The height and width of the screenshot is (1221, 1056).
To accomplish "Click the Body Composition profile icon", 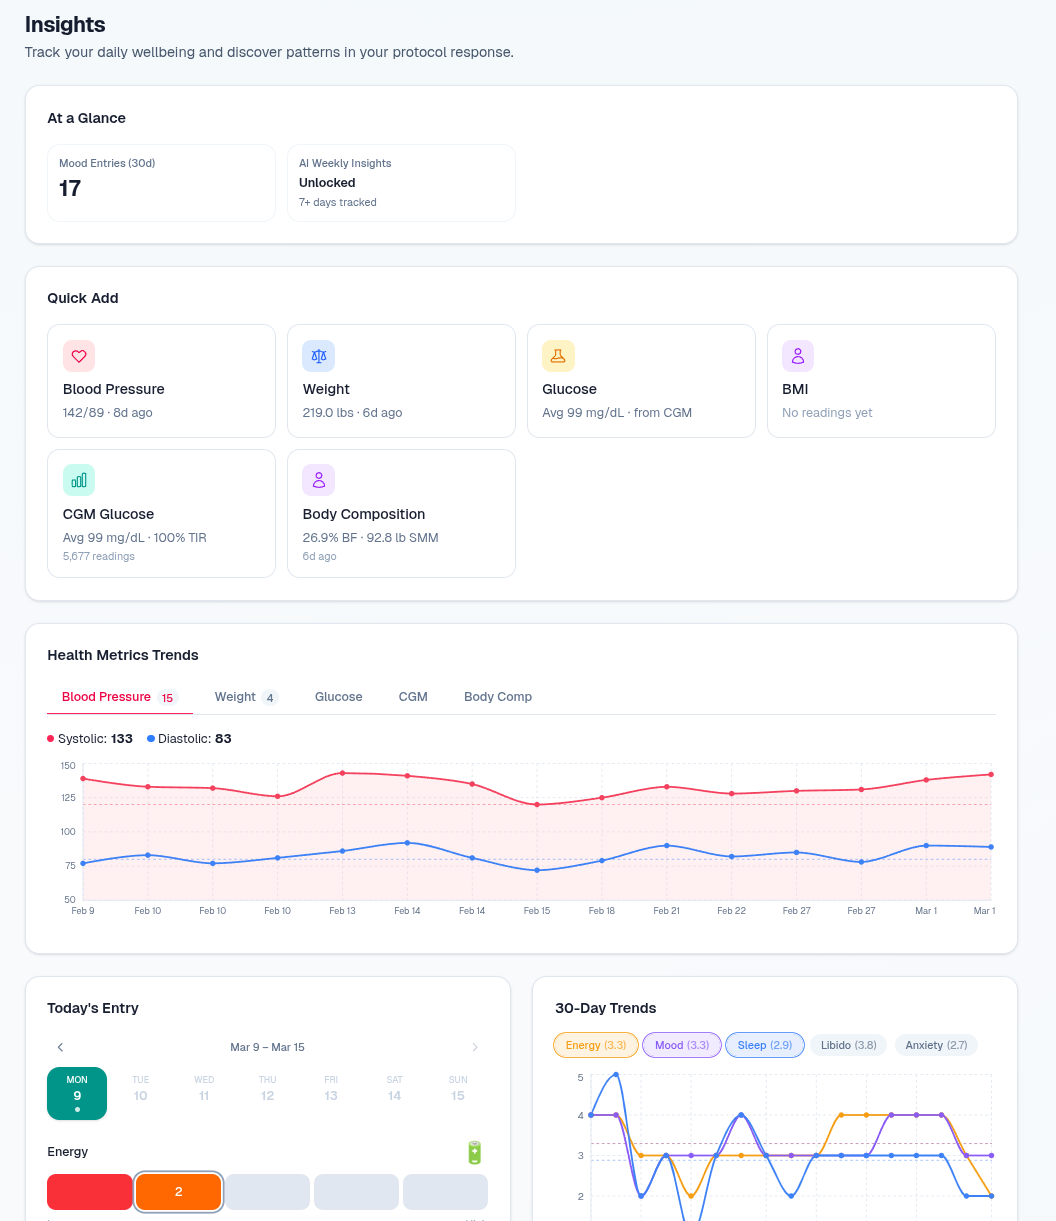I will coord(318,480).
